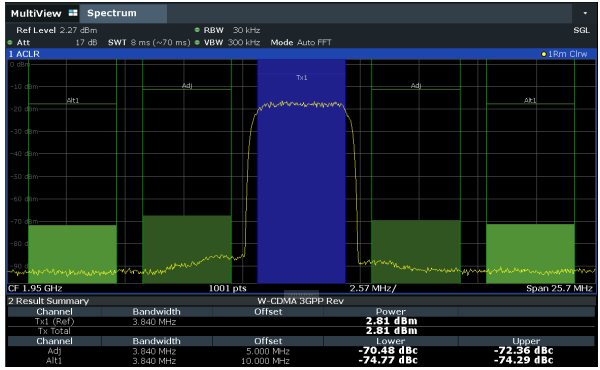
Task: Click the MultiView grid icon
Action: 73,13
